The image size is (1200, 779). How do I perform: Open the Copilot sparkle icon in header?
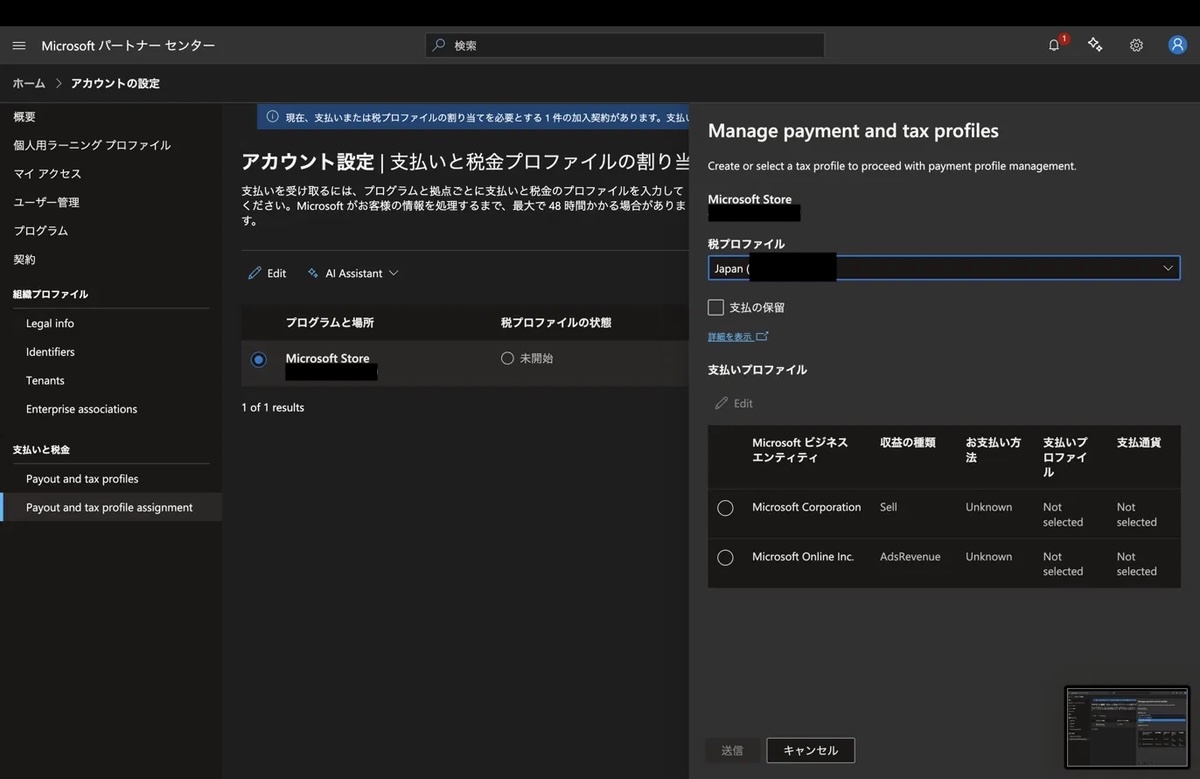[x=1095, y=45]
